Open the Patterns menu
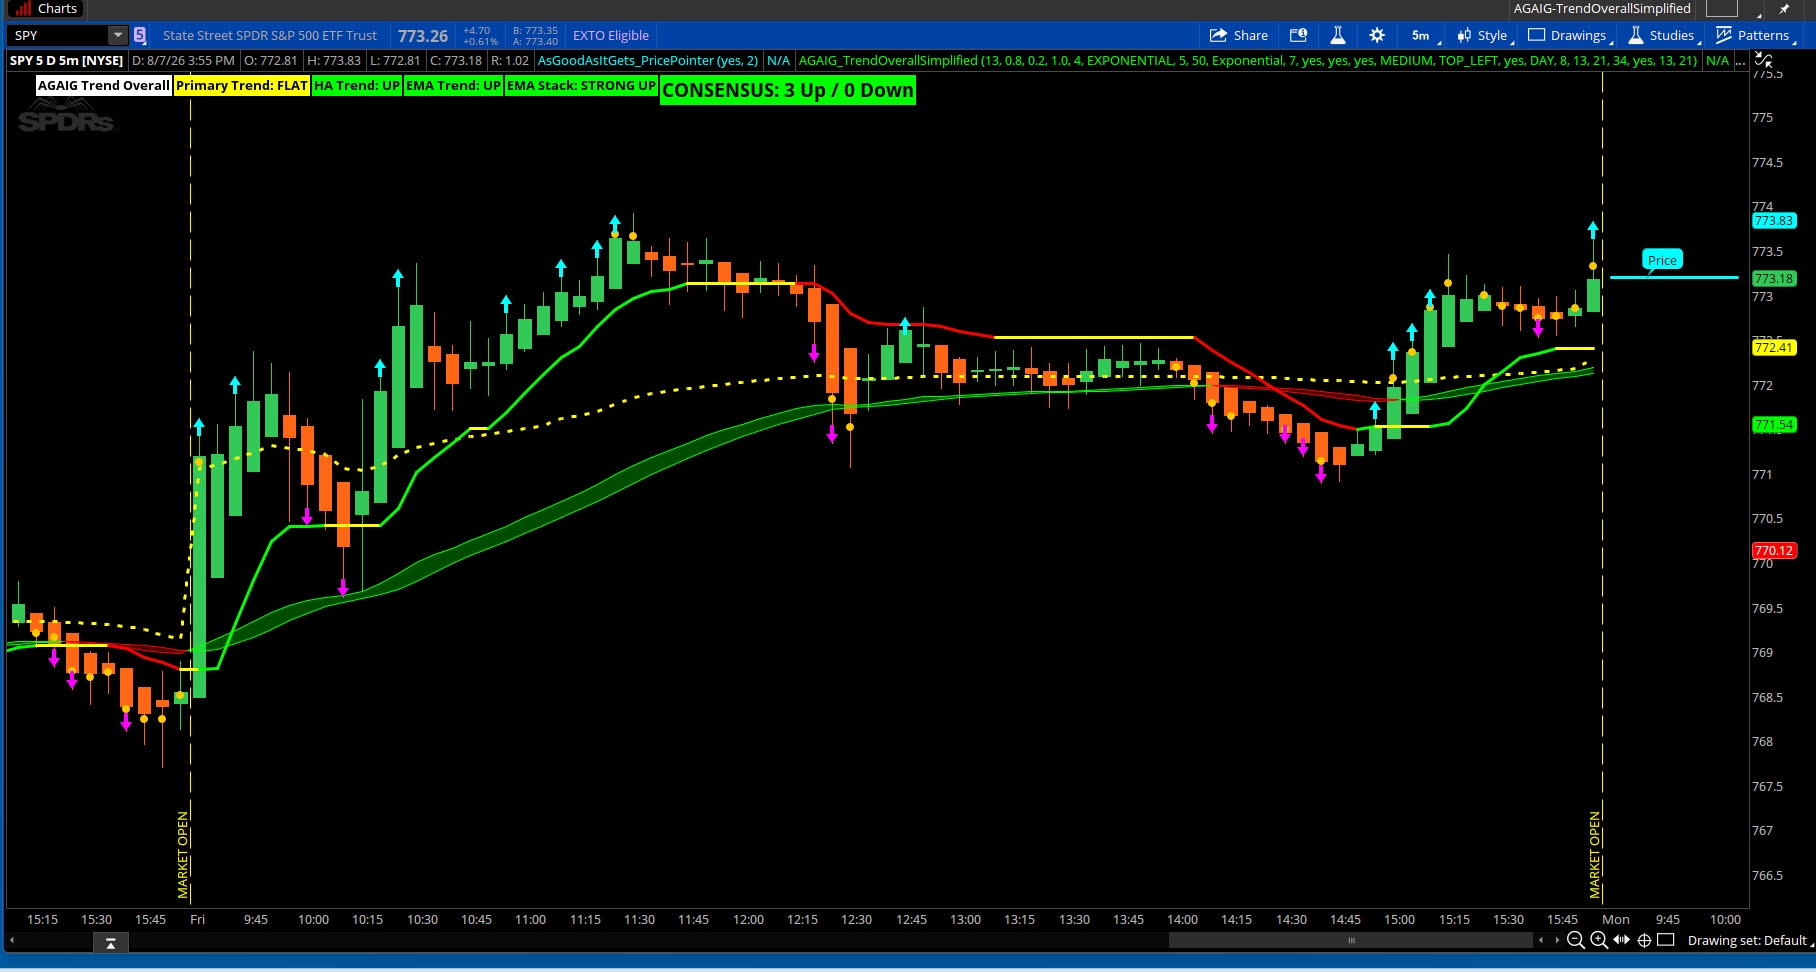Screen dimensions: 1816x972 [x=1756, y=35]
